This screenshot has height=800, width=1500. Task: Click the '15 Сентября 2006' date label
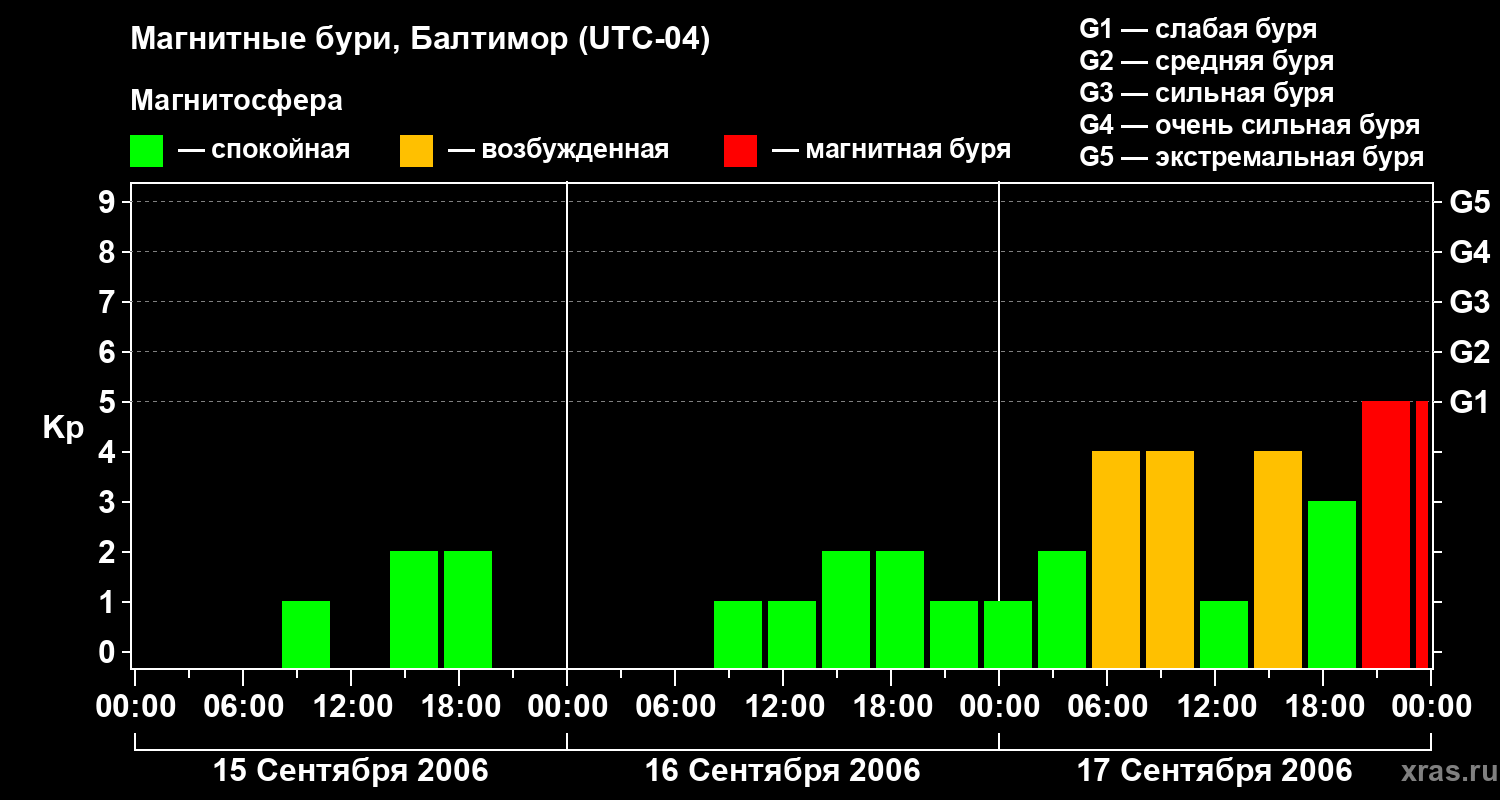click(x=351, y=771)
